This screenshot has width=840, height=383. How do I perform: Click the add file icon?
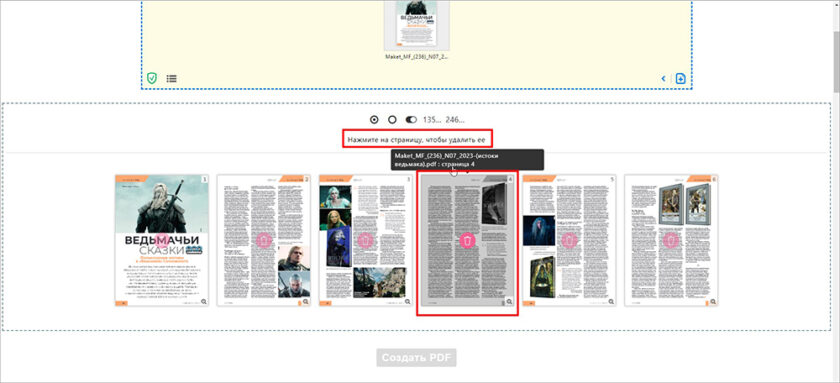(x=680, y=79)
